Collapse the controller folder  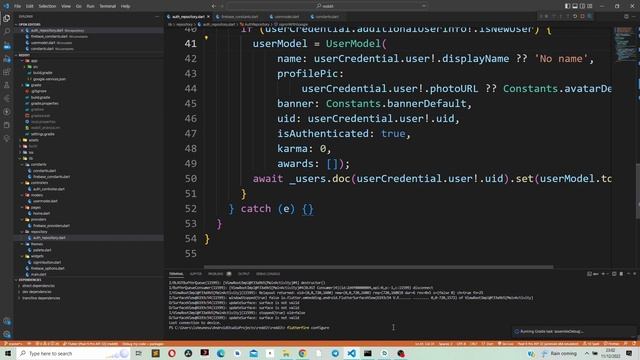point(40,183)
